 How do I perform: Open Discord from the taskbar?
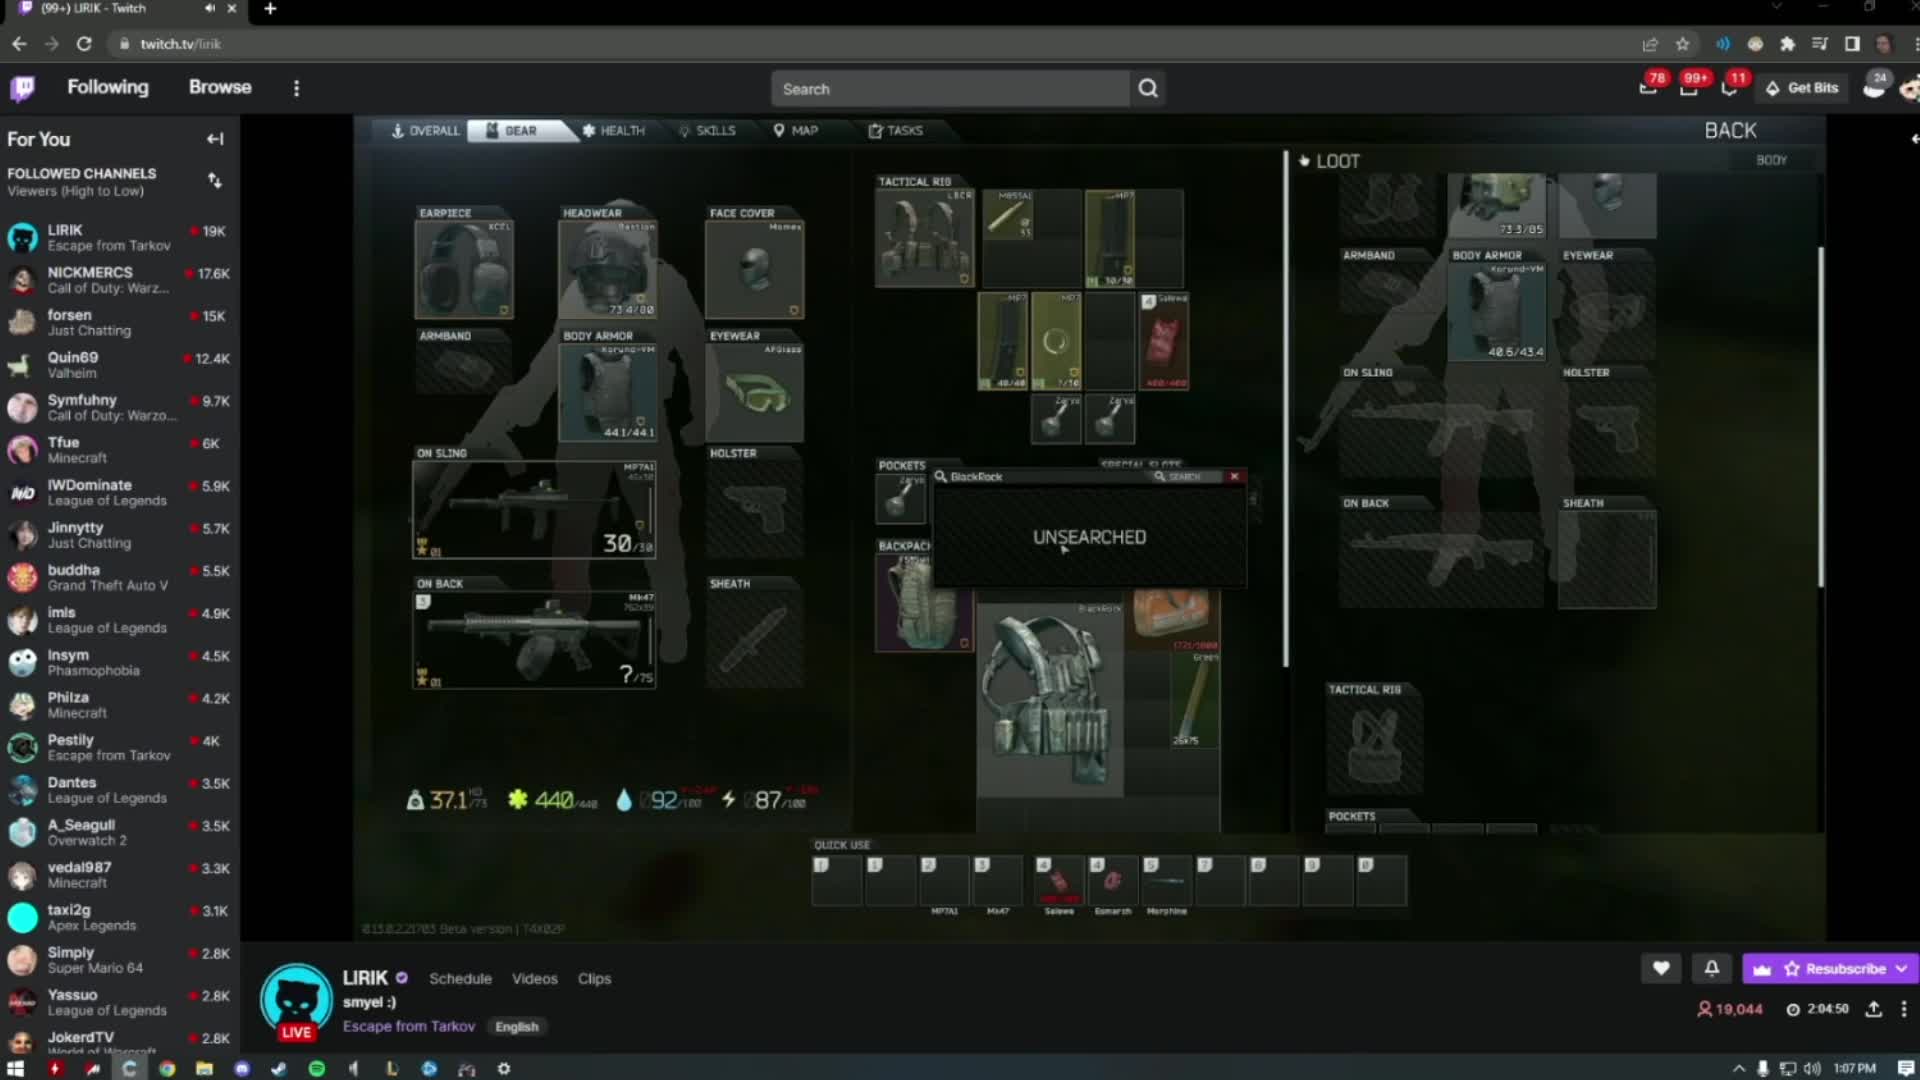tap(242, 1069)
